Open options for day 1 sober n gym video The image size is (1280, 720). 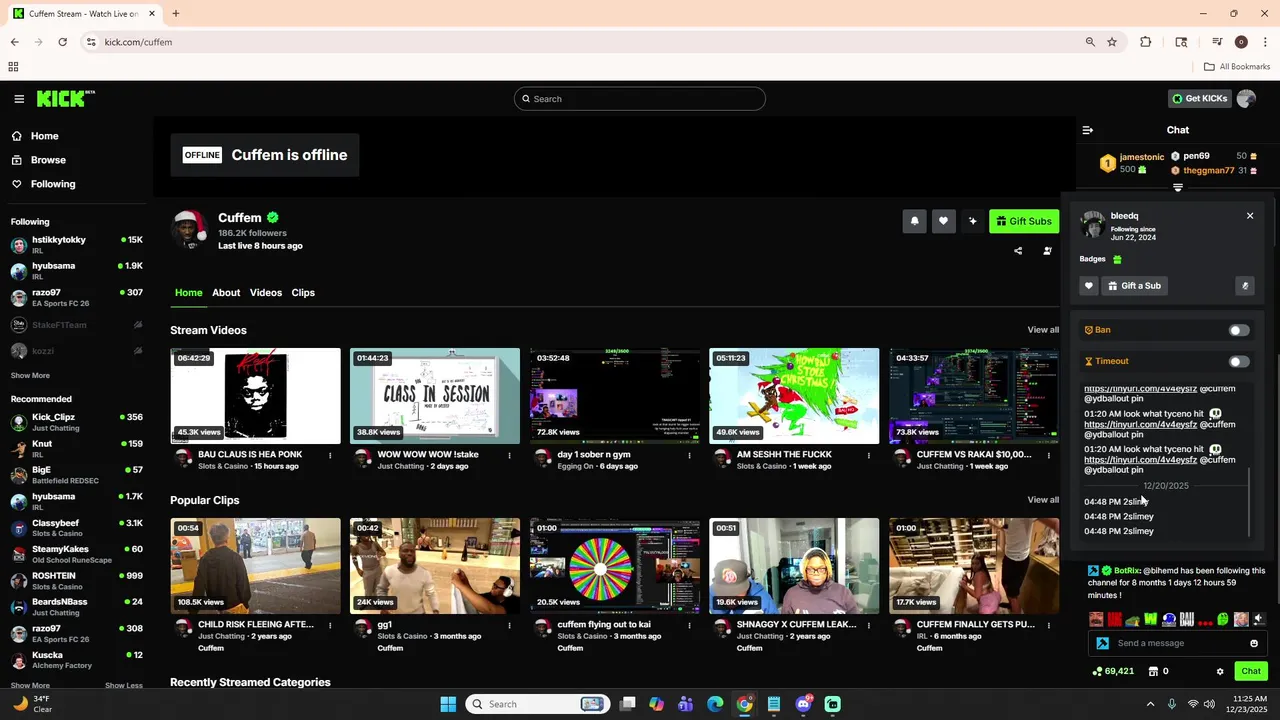click(x=689, y=455)
